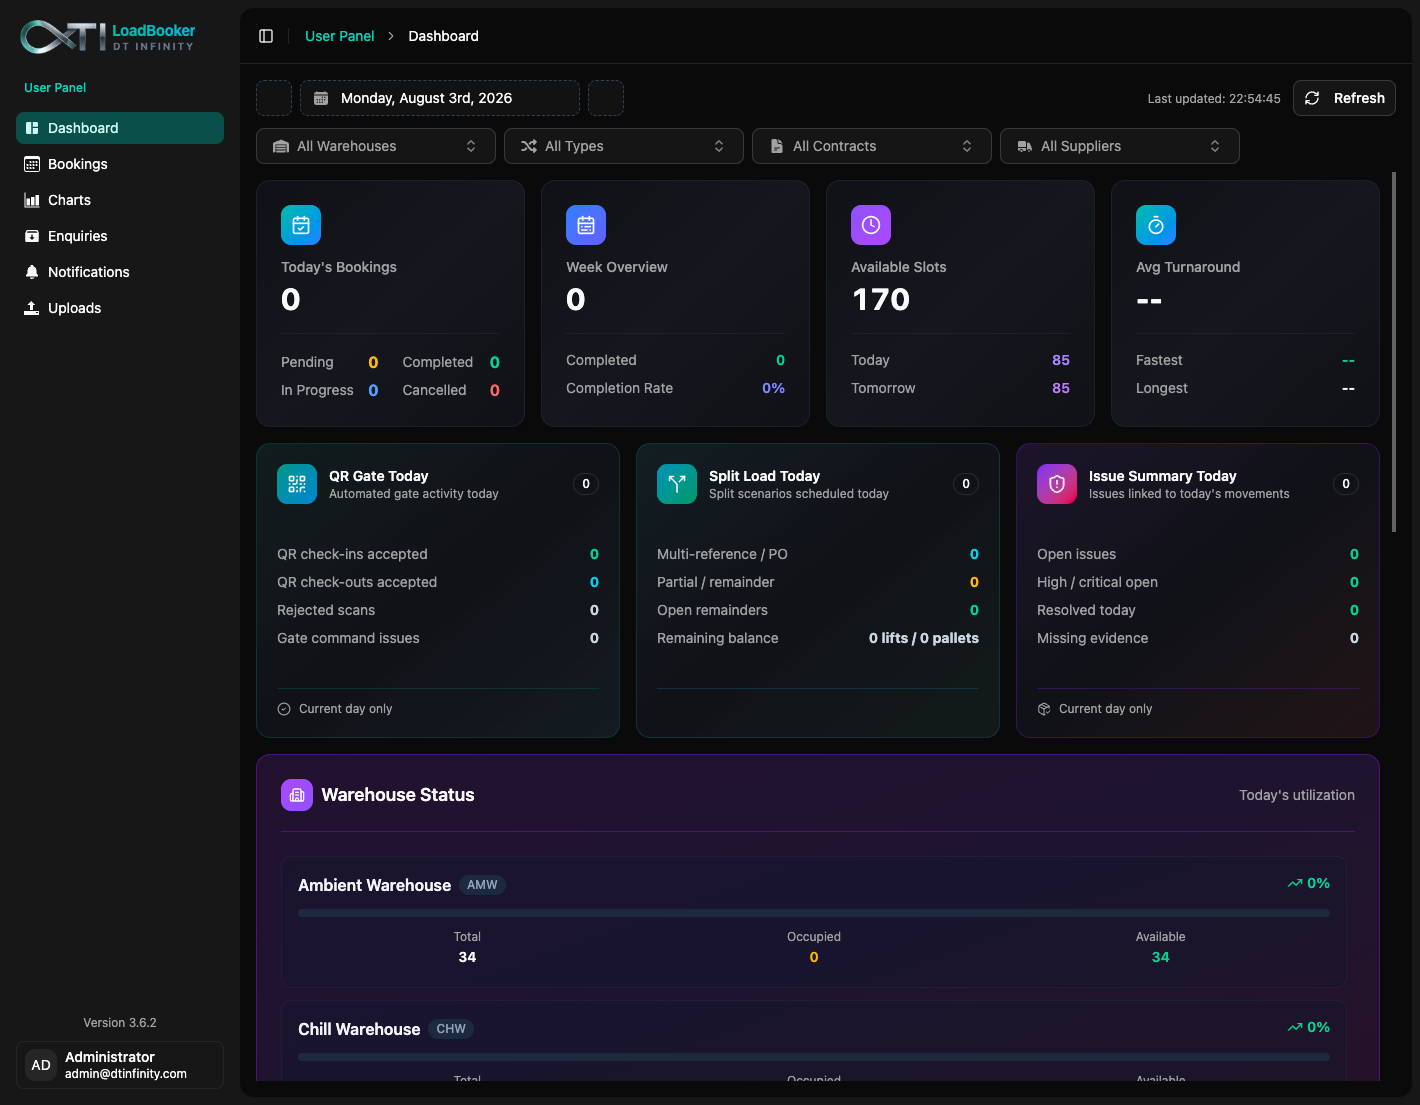Screen dimensions: 1420x1105
Task: Go to next day button right of date
Action: (x=606, y=98)
